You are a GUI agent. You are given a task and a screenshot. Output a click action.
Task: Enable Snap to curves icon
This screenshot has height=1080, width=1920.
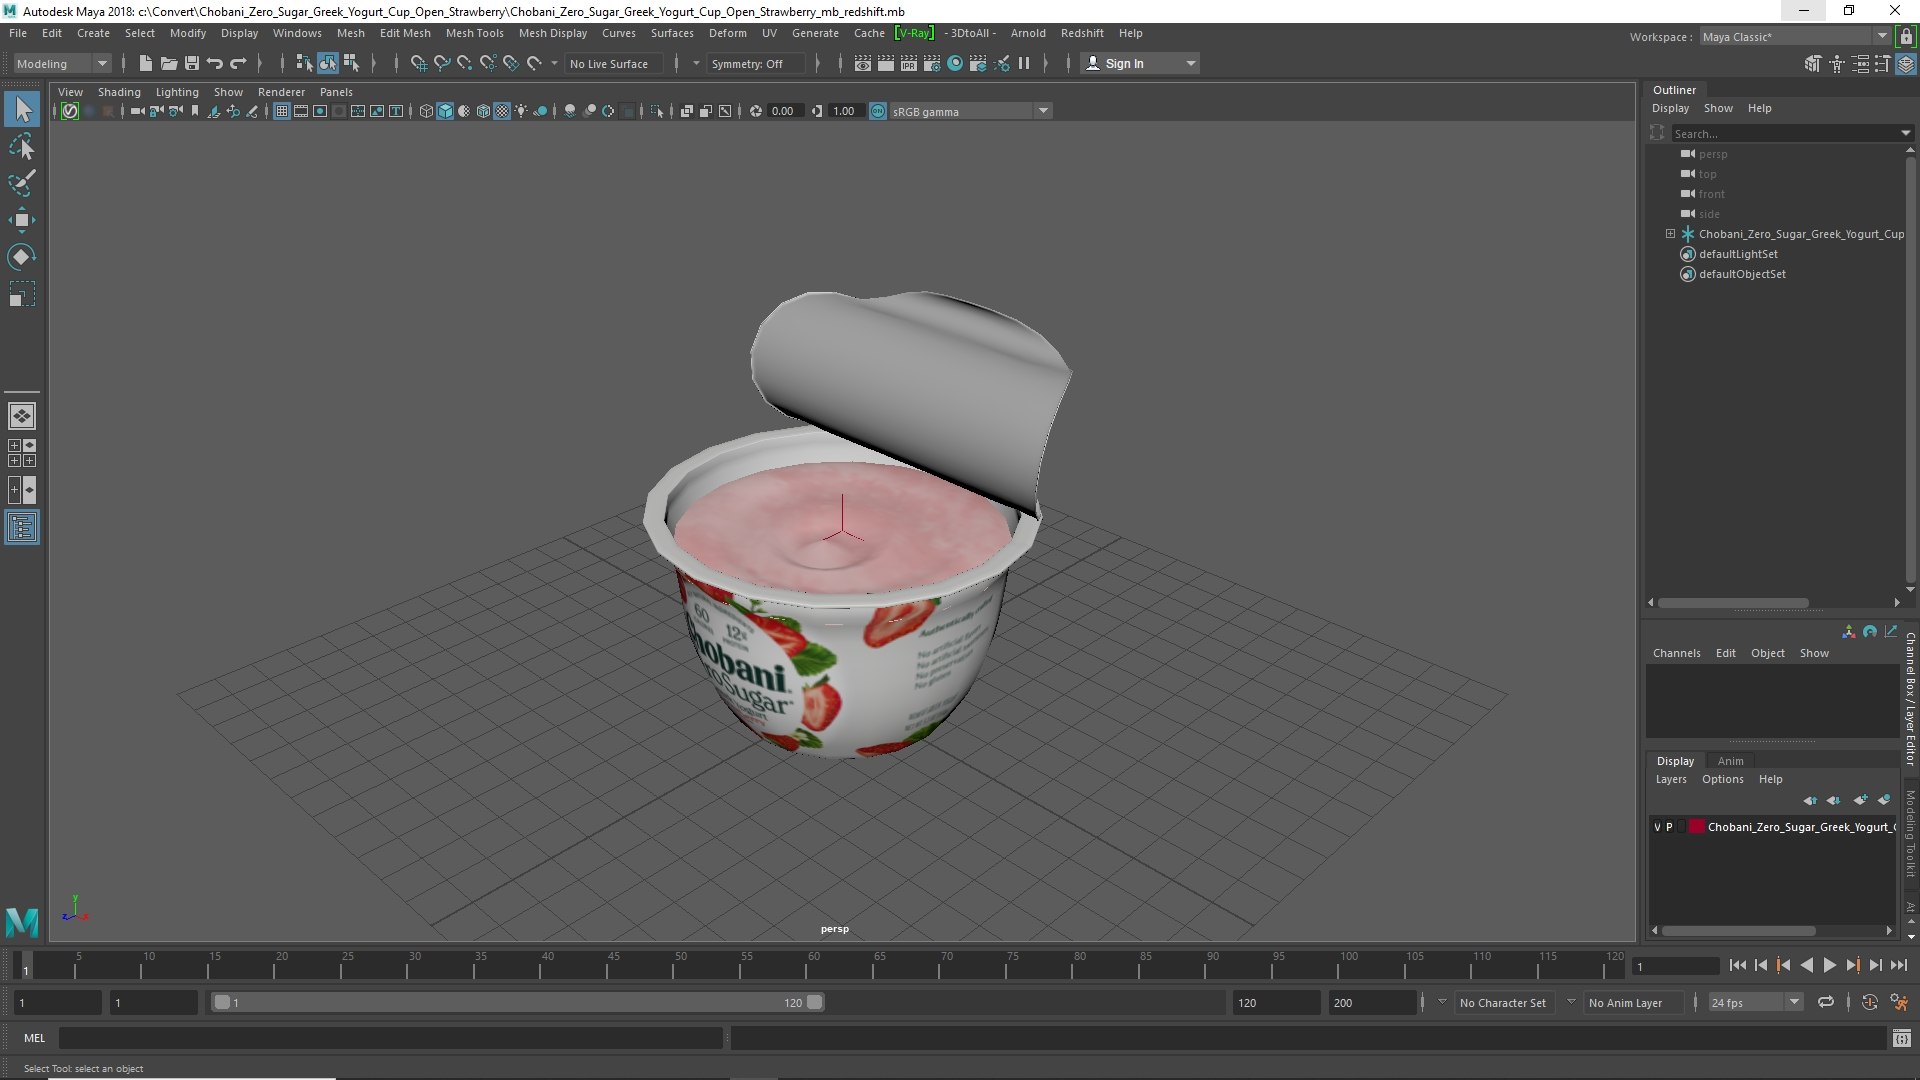[x=441, y=63]
